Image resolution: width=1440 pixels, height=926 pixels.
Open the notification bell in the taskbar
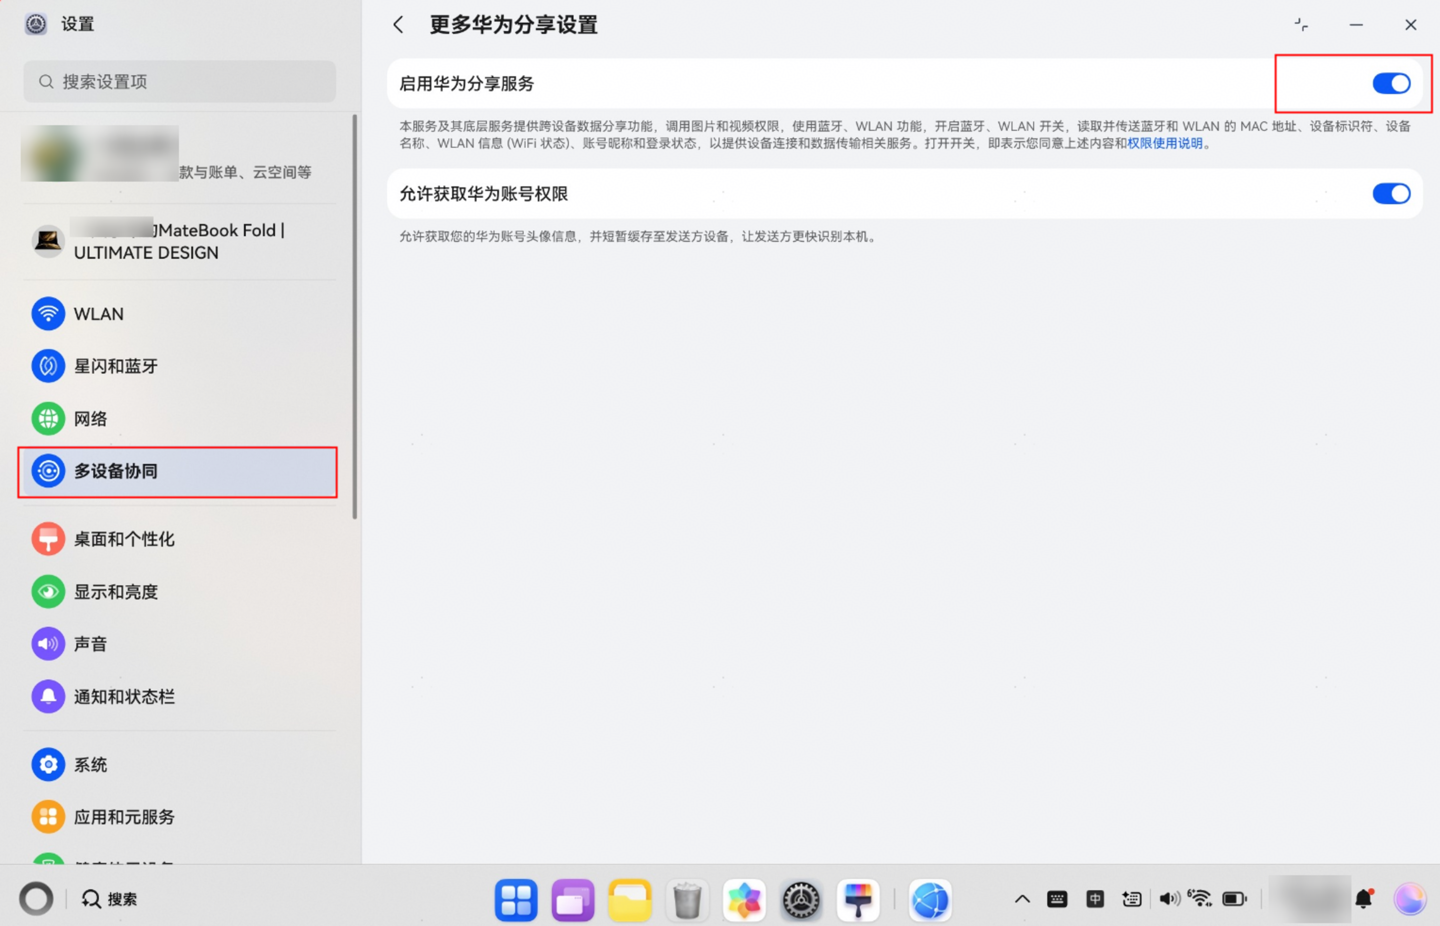coord(1365,898)
